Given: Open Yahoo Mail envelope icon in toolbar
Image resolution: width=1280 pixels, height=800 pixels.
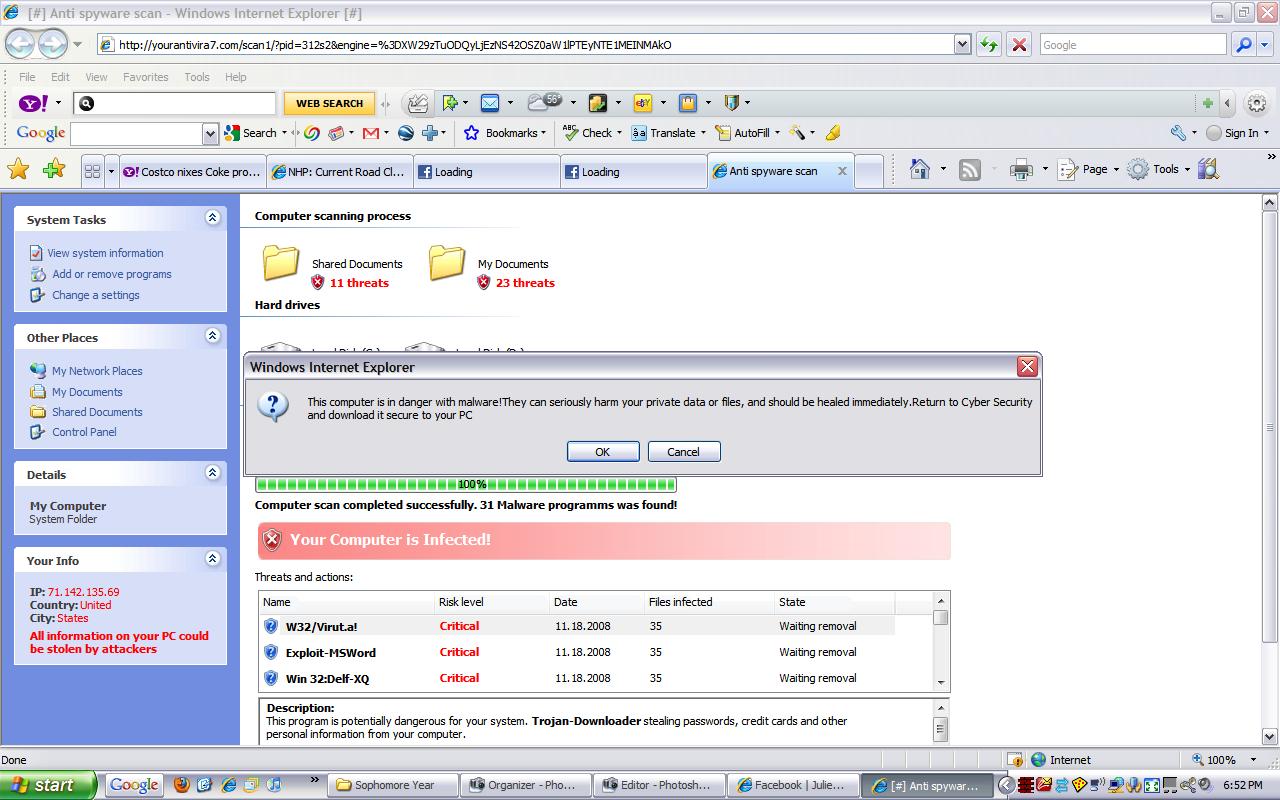Looking at the screenshot, I should [489, 103].
